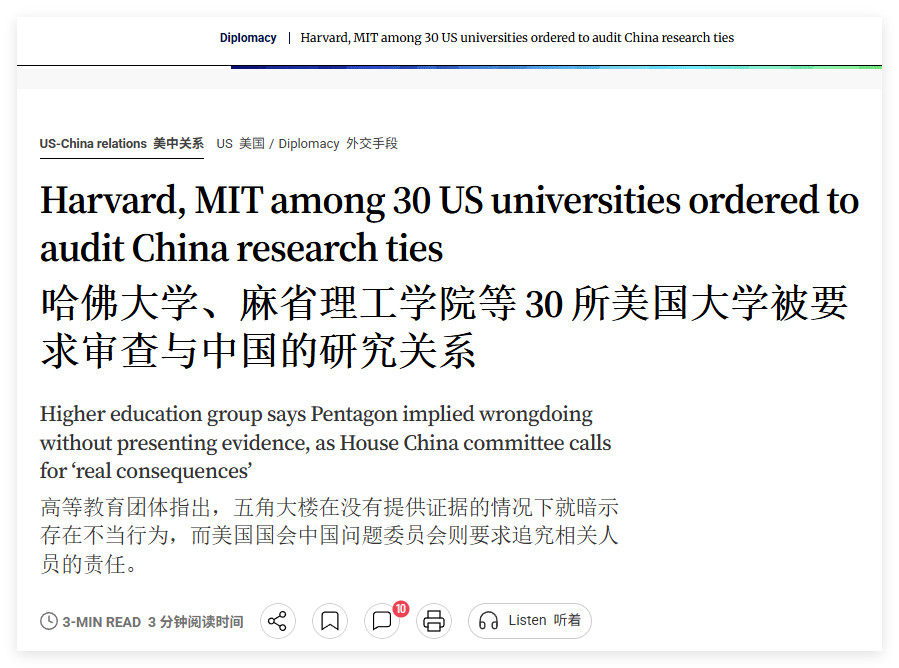
Task: Open the Diplomacy breadcrumb link
Action: click(x=338, y=143)
